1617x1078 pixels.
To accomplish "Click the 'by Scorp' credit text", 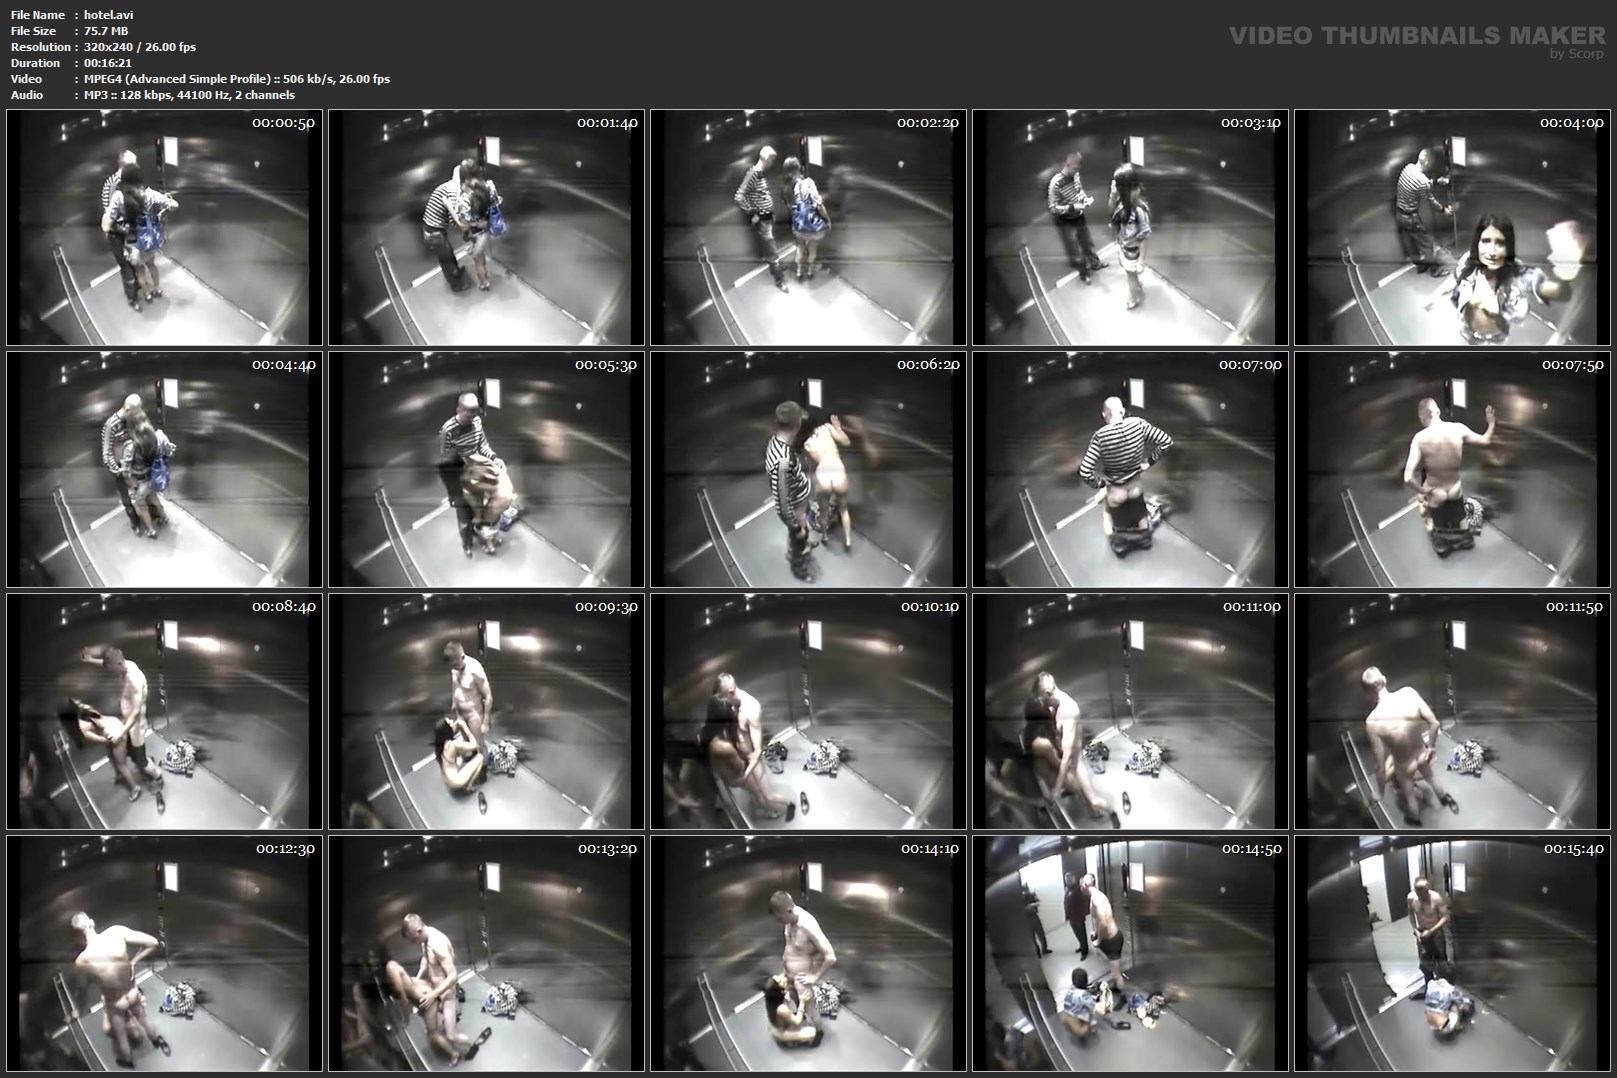I will pyautogui.click(x=1576, y=54).
